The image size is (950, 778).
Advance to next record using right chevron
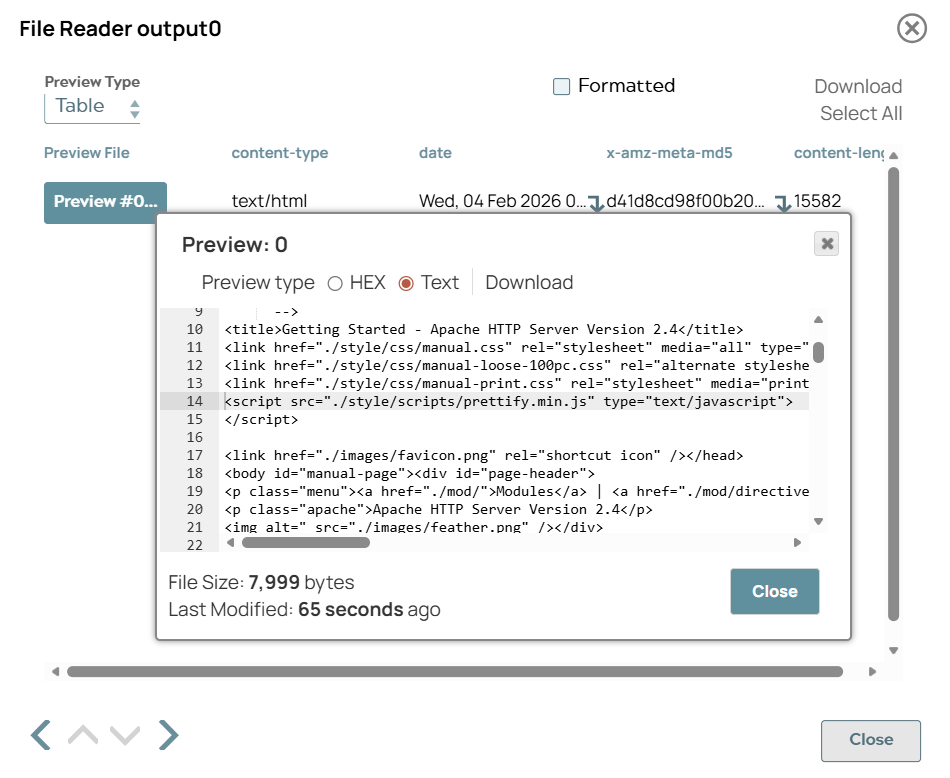[x=167, y=734]
